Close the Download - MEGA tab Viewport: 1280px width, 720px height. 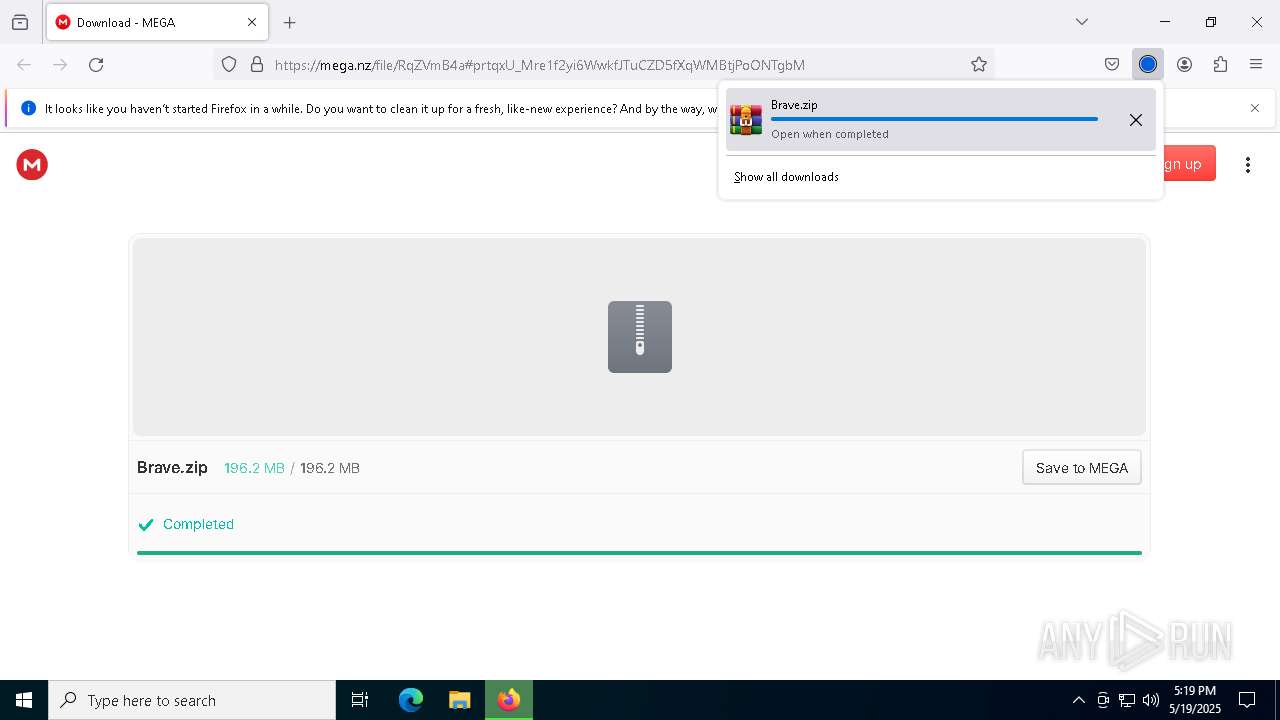(x=252, y=22)
